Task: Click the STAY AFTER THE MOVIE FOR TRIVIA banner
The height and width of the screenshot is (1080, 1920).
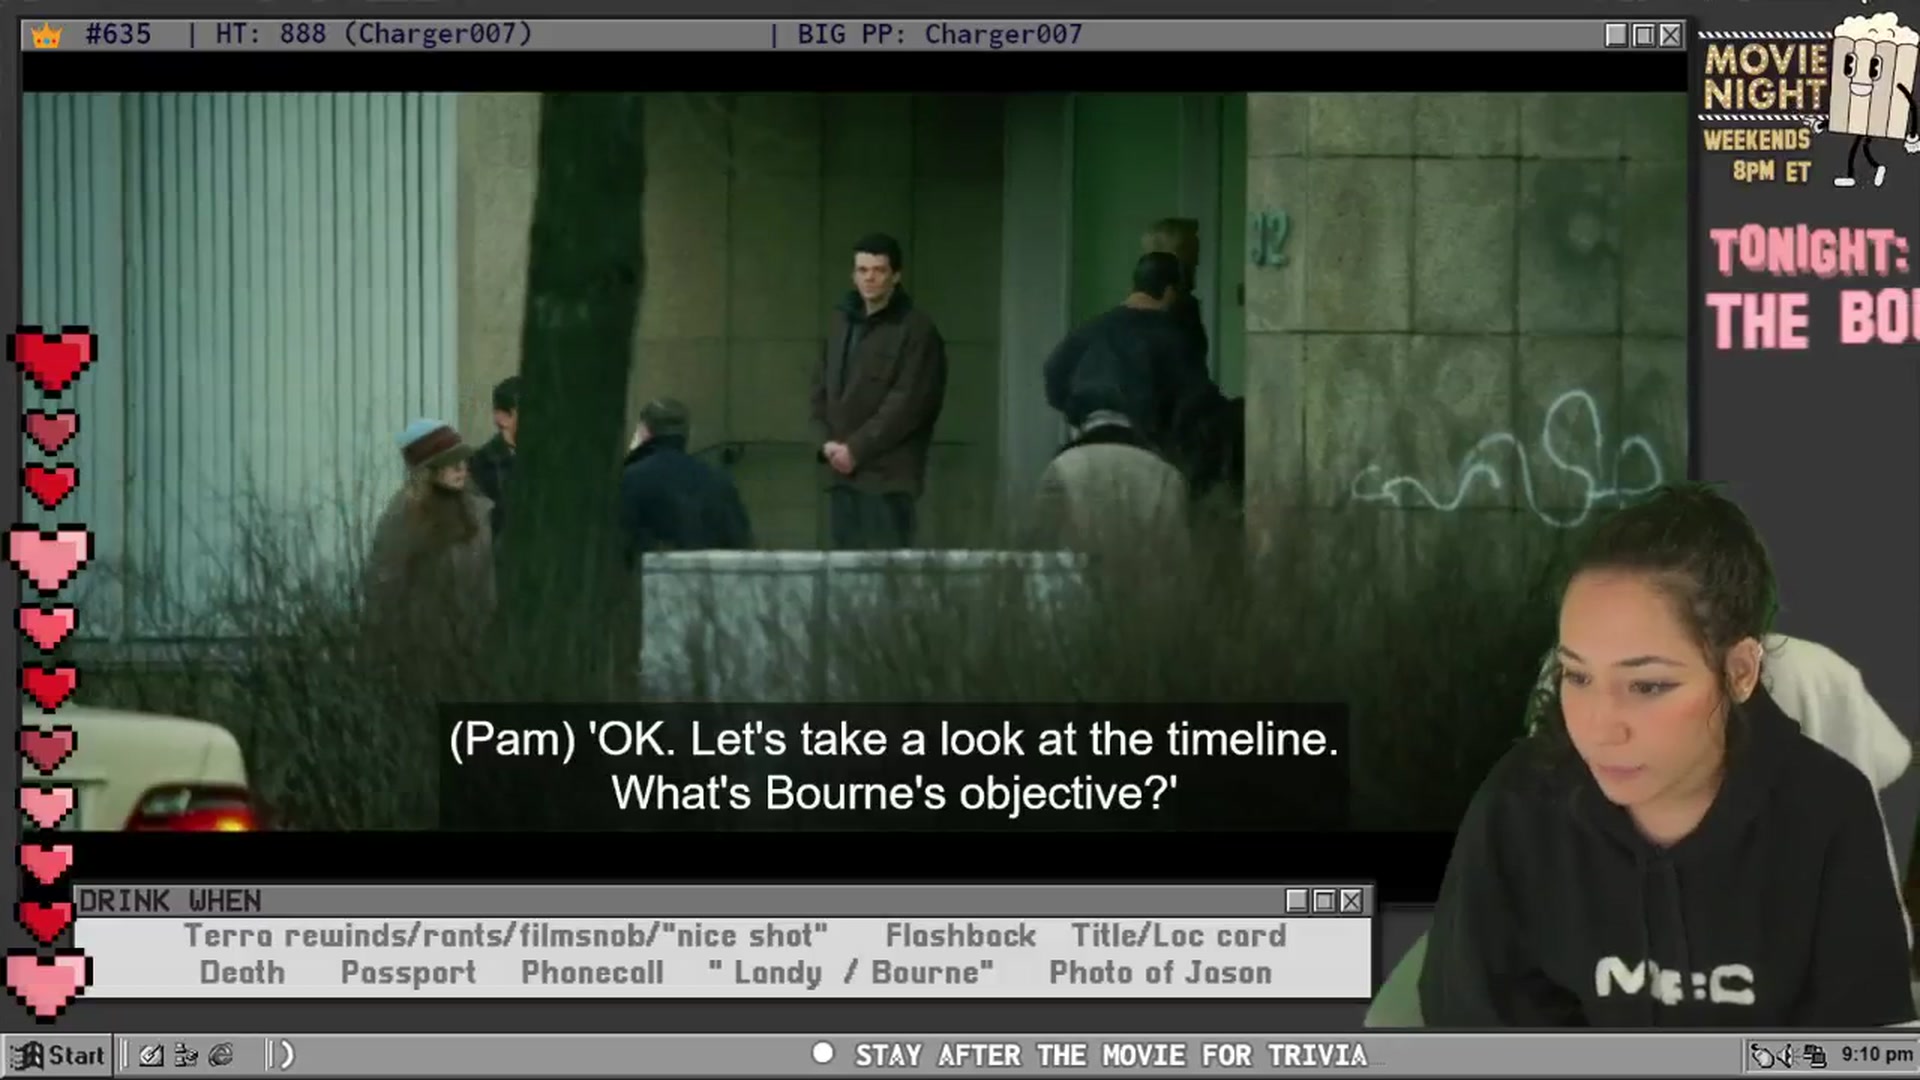Action: coord(1110,1055)
